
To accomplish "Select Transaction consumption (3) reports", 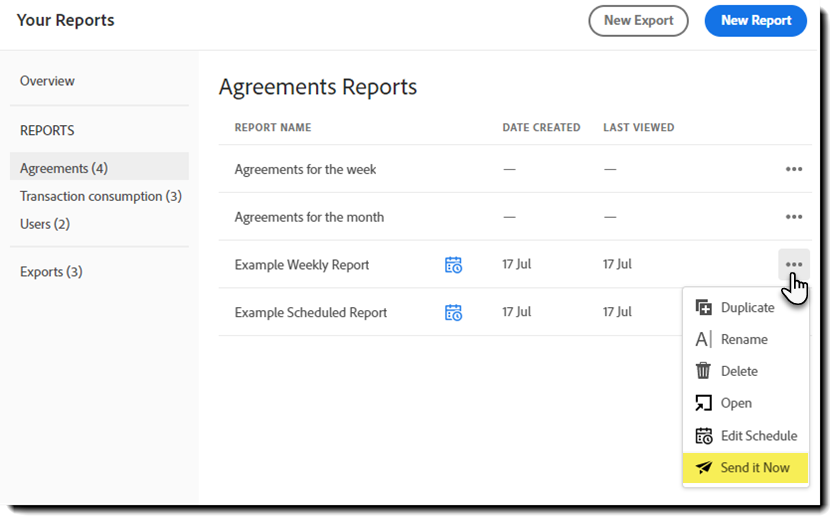I will click(101, 196).
